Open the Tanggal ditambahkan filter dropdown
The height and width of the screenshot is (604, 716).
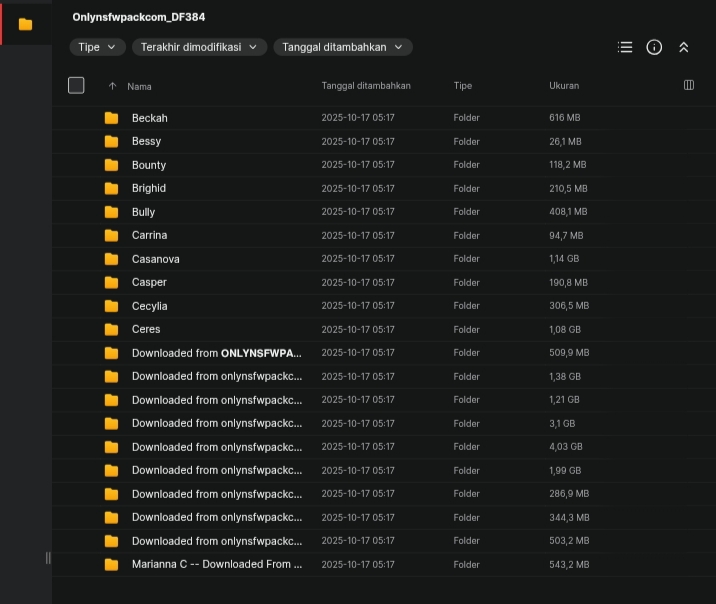pyautogui.click(x=342, y=47)
